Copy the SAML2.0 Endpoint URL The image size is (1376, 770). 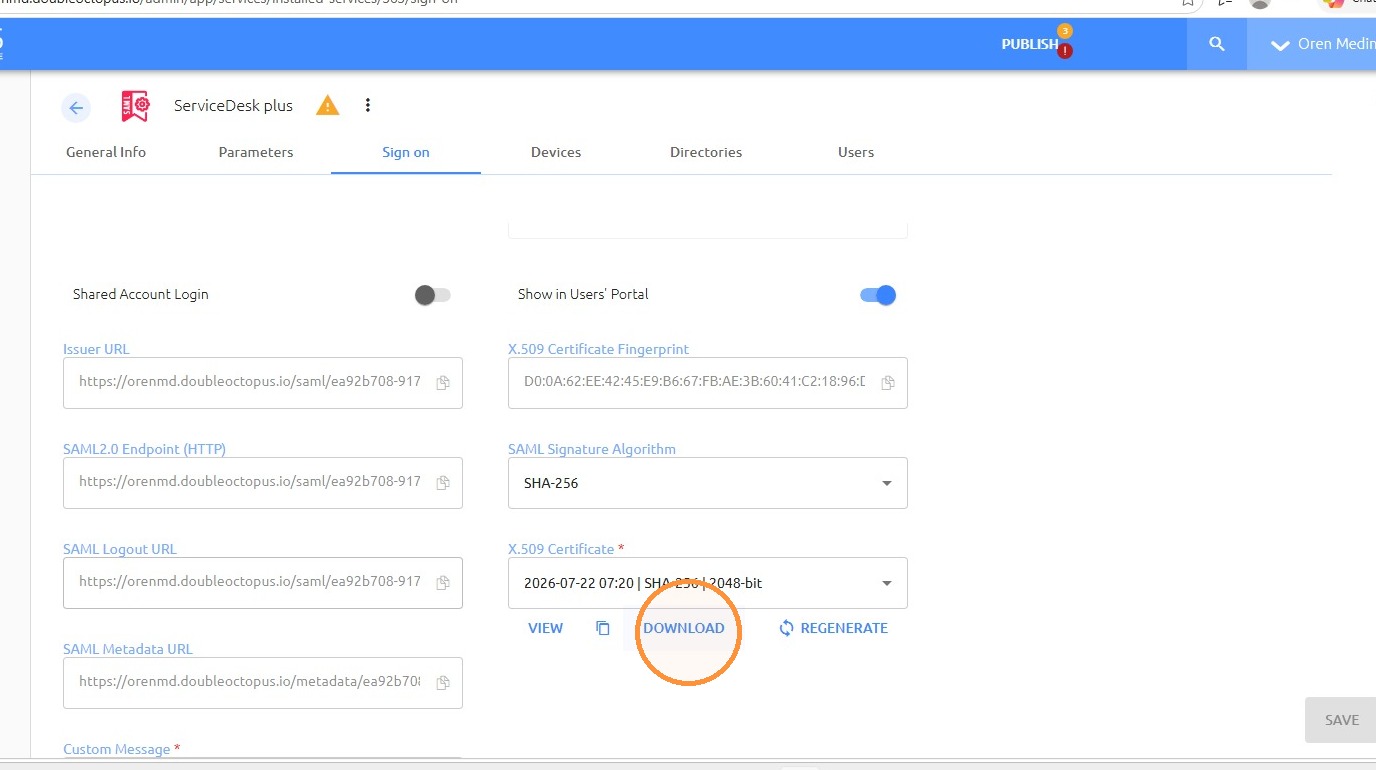point(442,483)
